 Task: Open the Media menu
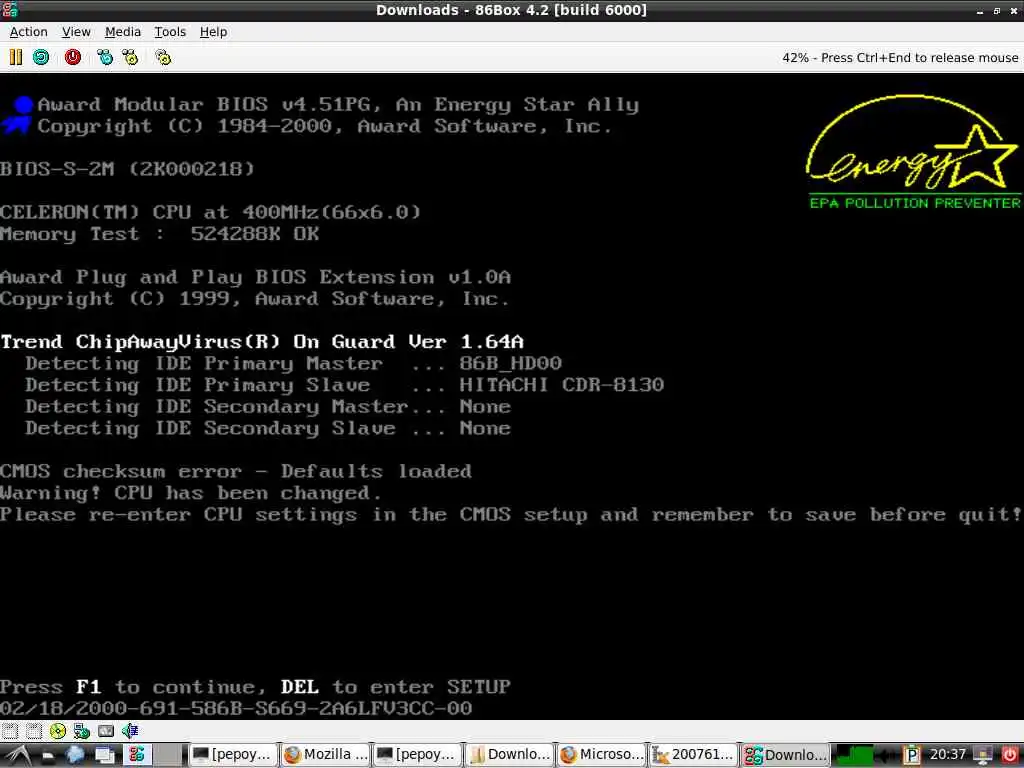coord(123,32)
